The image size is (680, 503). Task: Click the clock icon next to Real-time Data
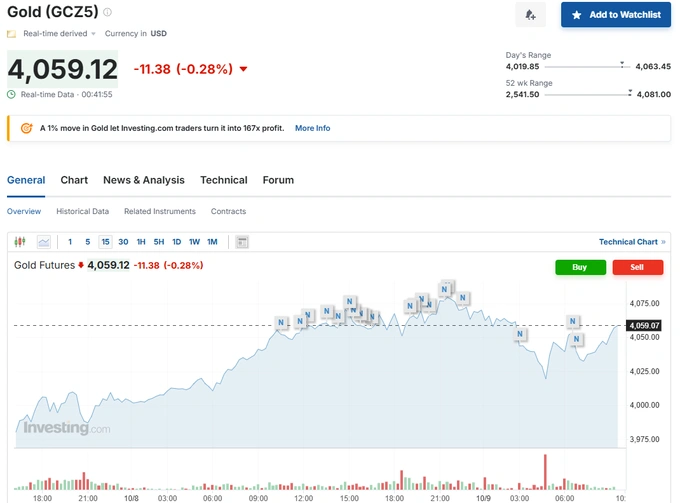tap(12, 95)
